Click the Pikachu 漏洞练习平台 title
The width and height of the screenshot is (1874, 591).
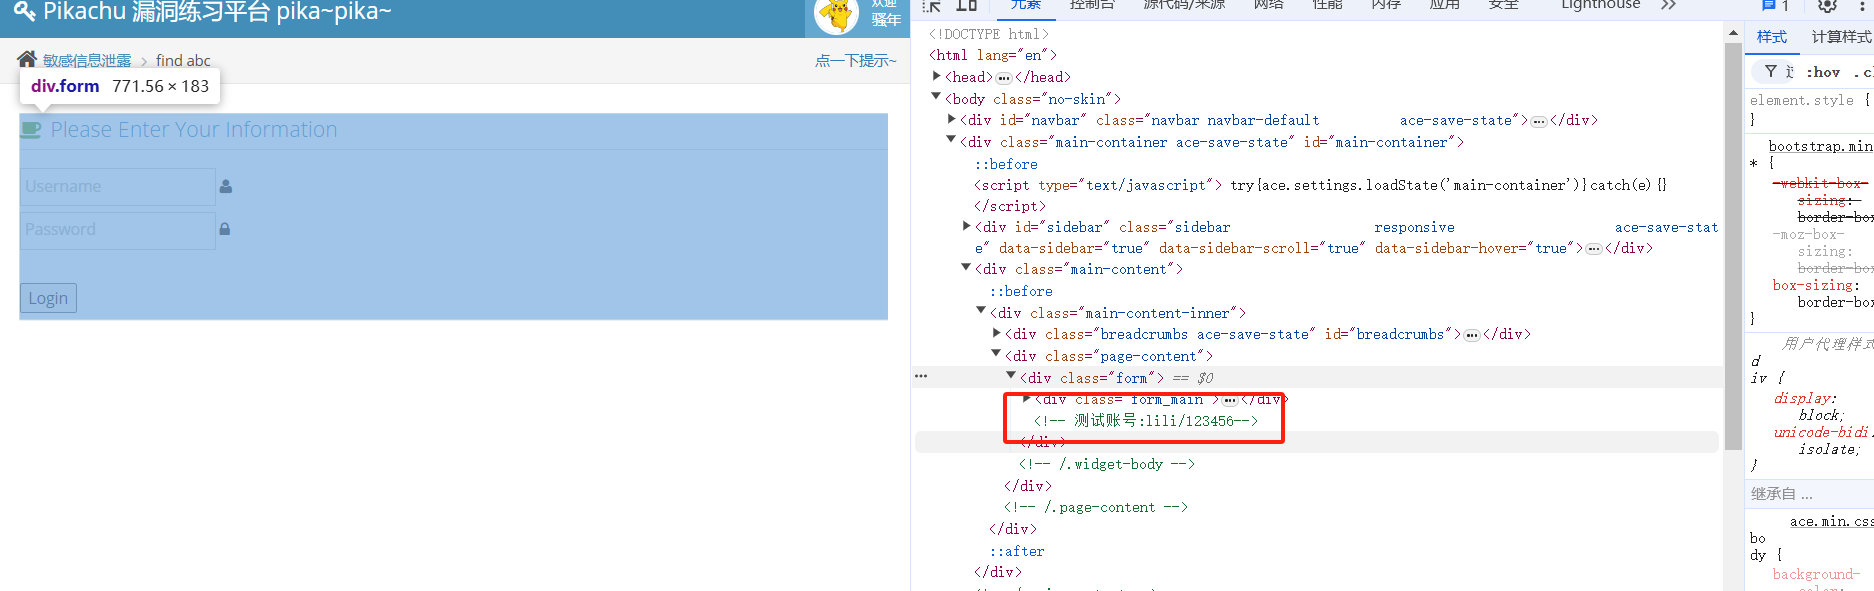click(217, 12)
